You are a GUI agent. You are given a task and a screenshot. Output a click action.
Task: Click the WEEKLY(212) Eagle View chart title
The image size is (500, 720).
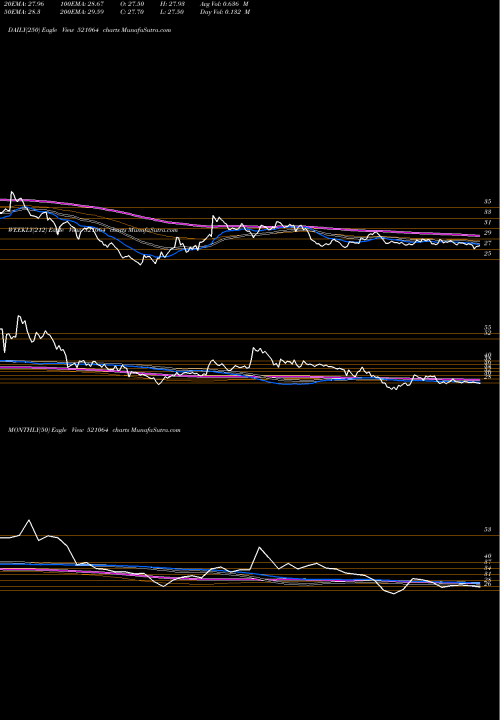92,230
